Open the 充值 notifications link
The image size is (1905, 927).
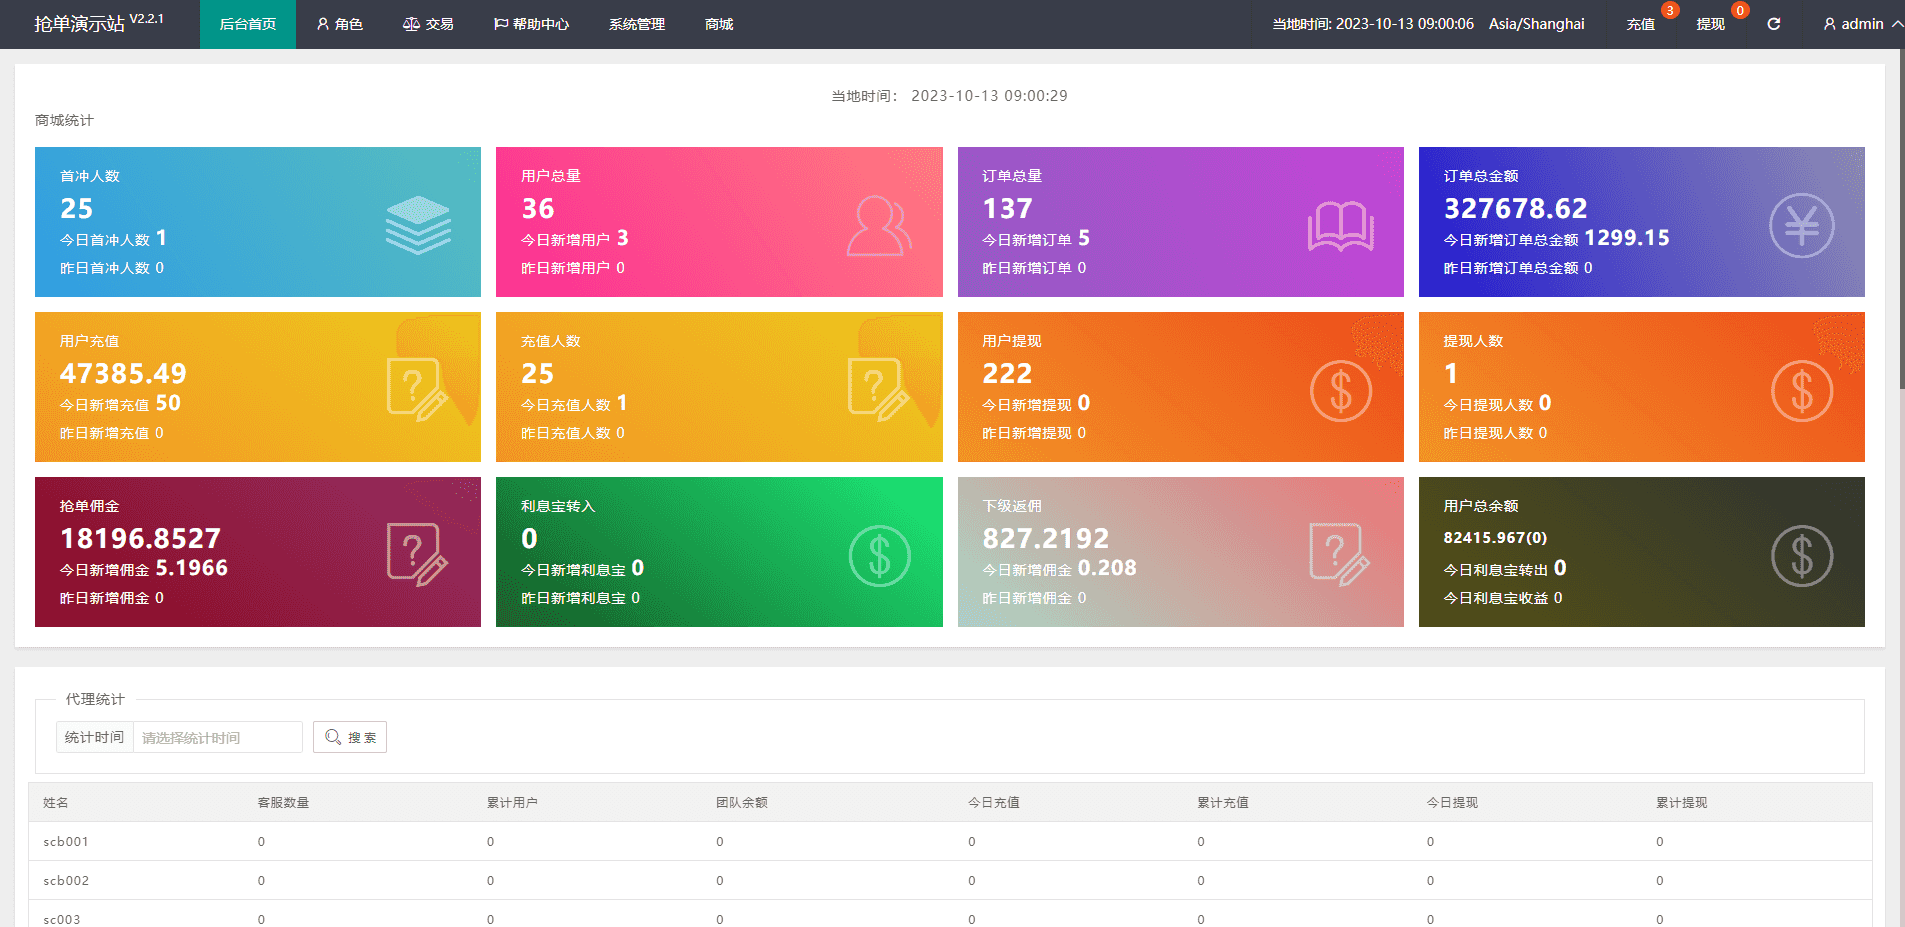pos(1640,24)
